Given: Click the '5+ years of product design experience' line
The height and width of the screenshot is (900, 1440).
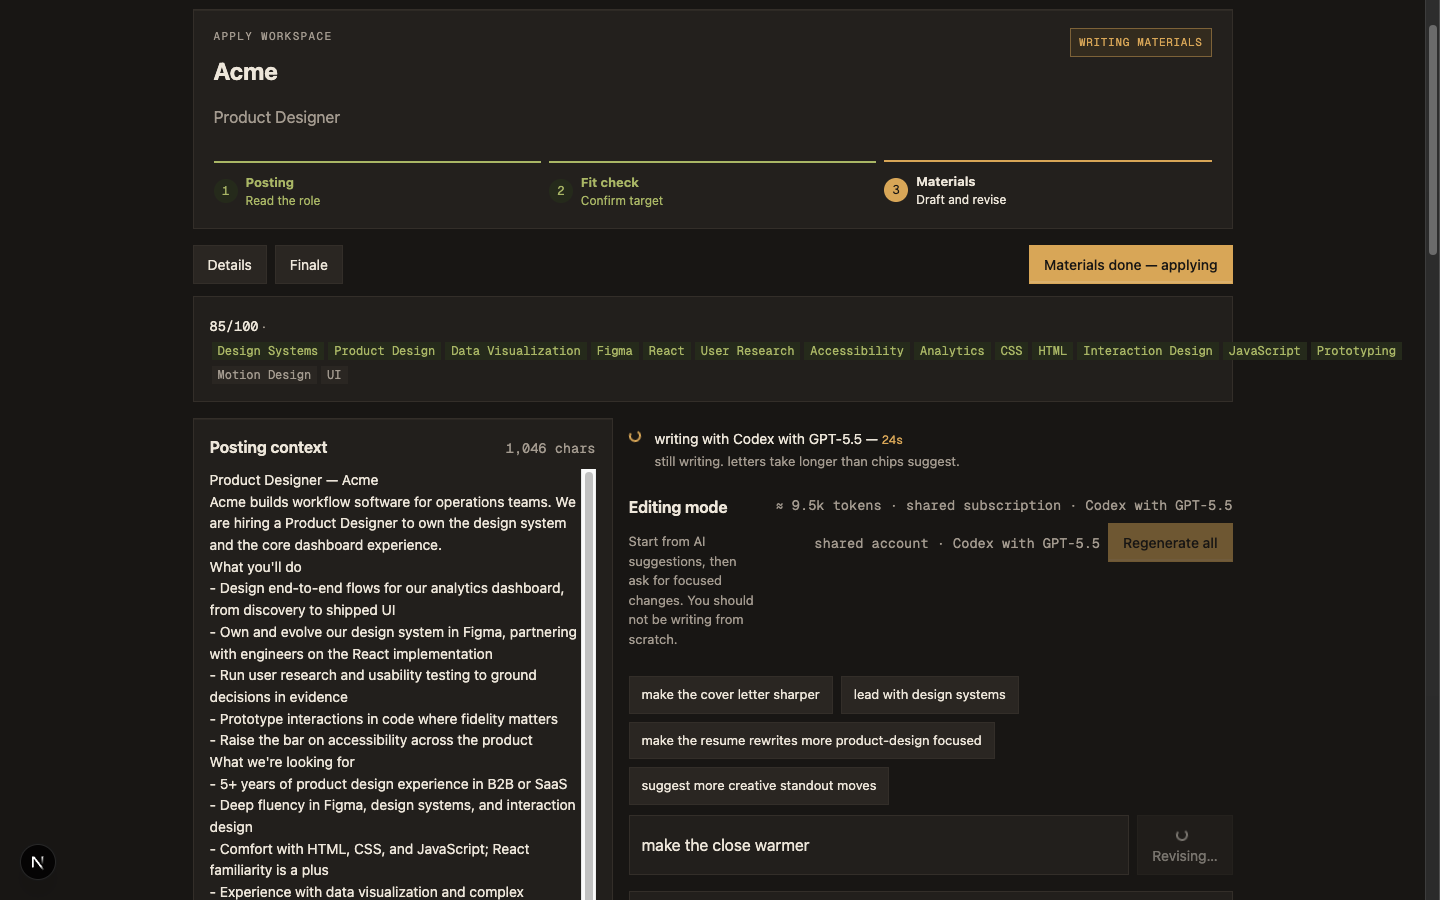Looking at the screenshot, I should tap(388, 784).
